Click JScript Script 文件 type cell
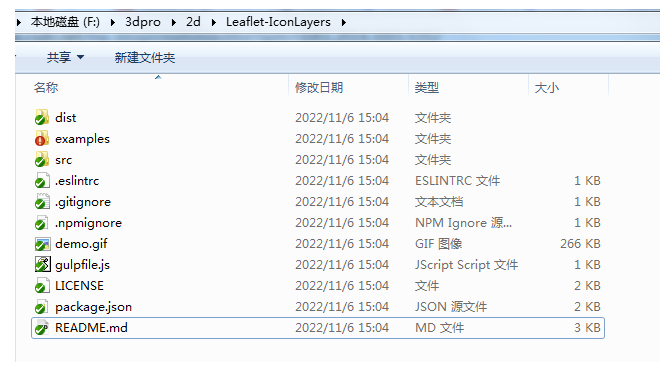 [x=466, y=265]
